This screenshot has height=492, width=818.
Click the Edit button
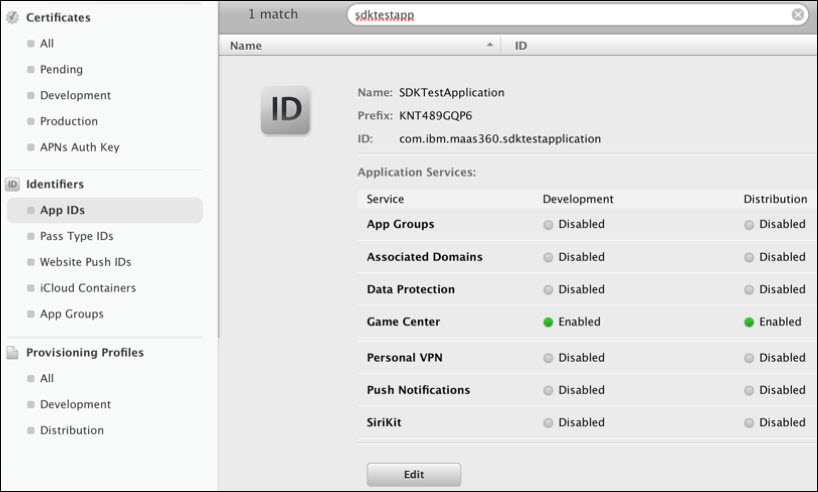[414, 474]
